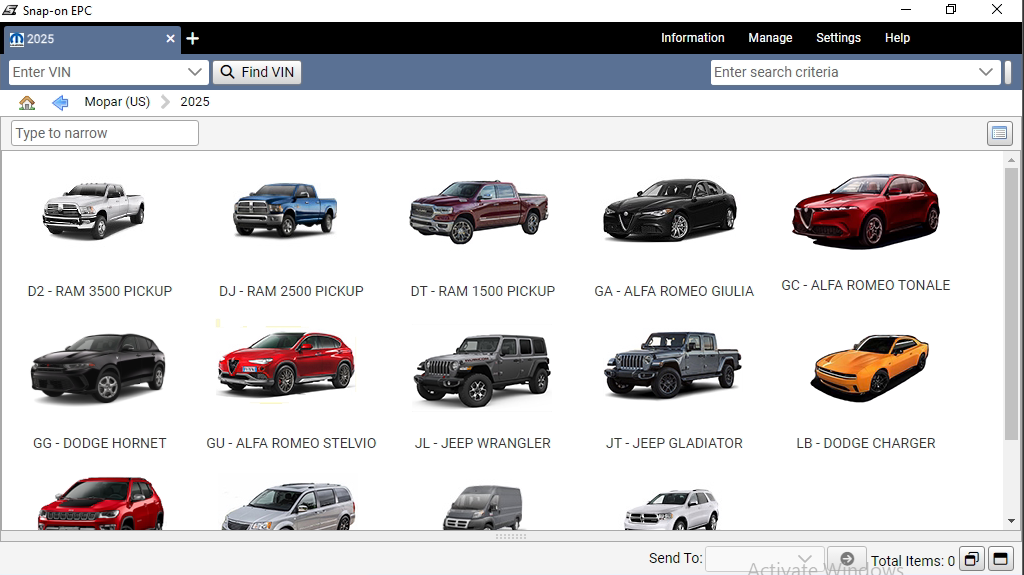
Task: Click the LB - DODGE CHARGER label
Action: pos(866,444)
